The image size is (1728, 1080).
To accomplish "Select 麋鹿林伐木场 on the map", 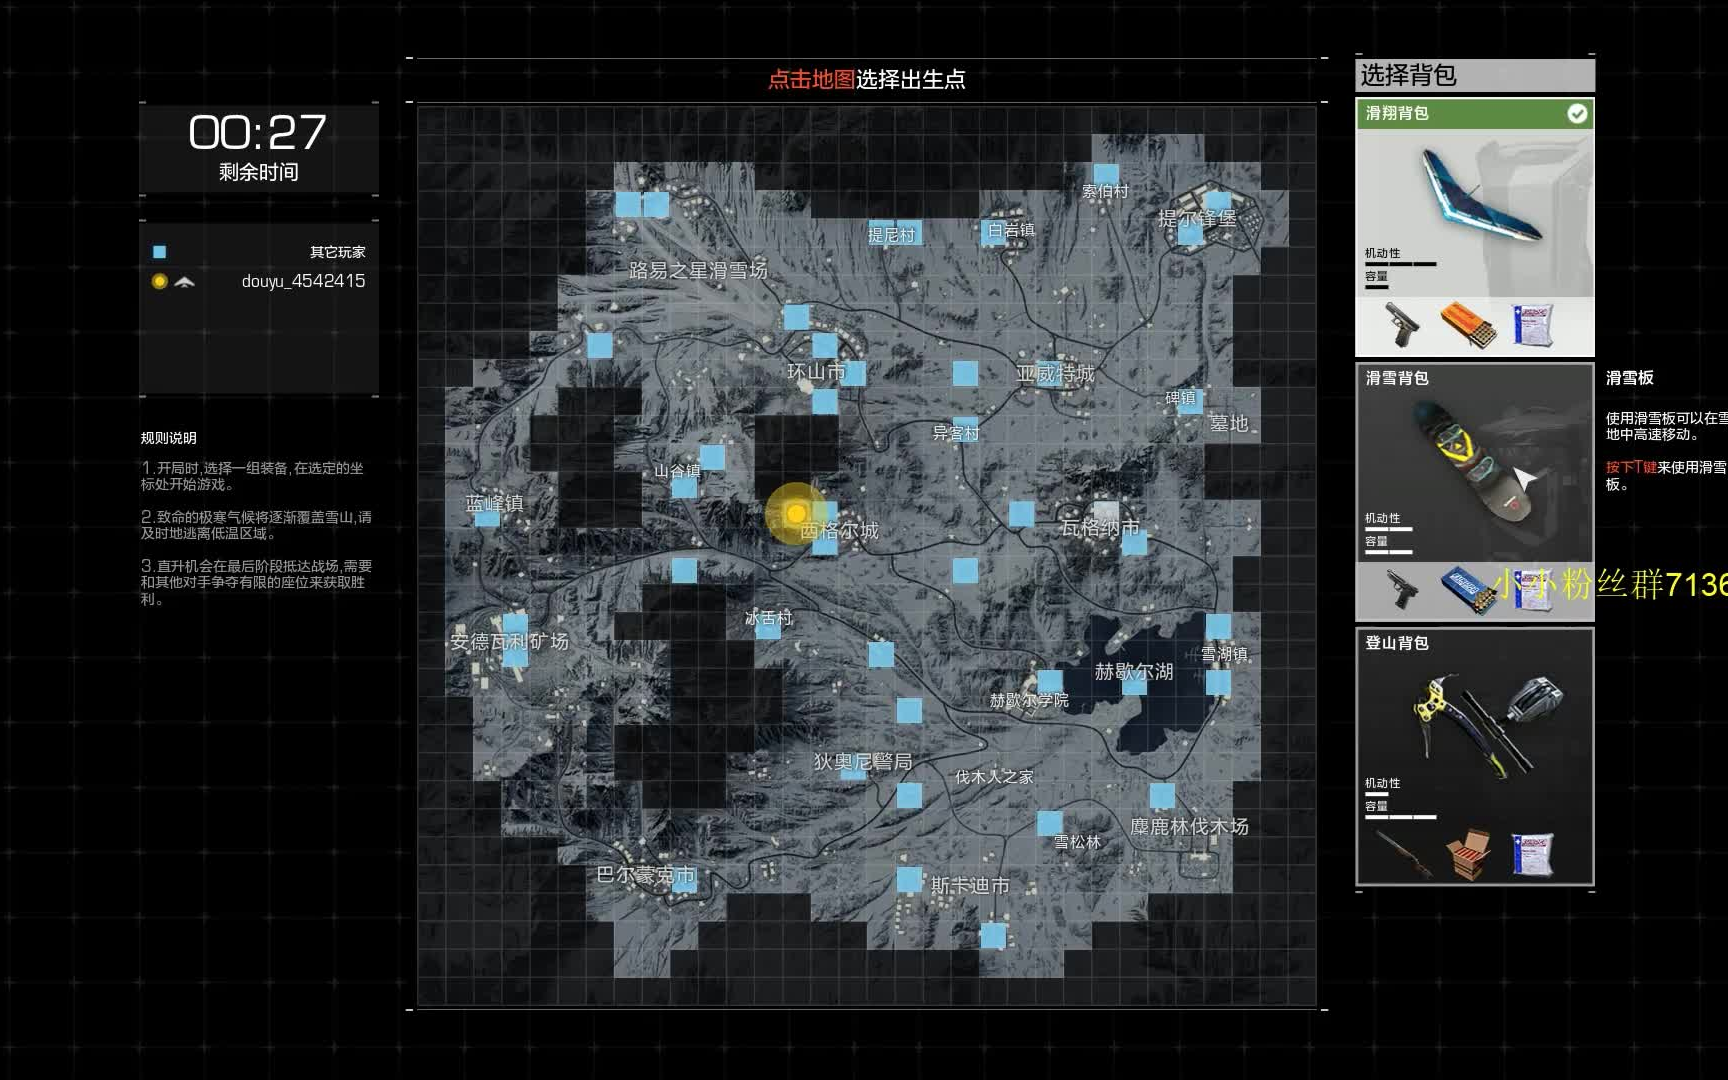I will point(1189,827).
